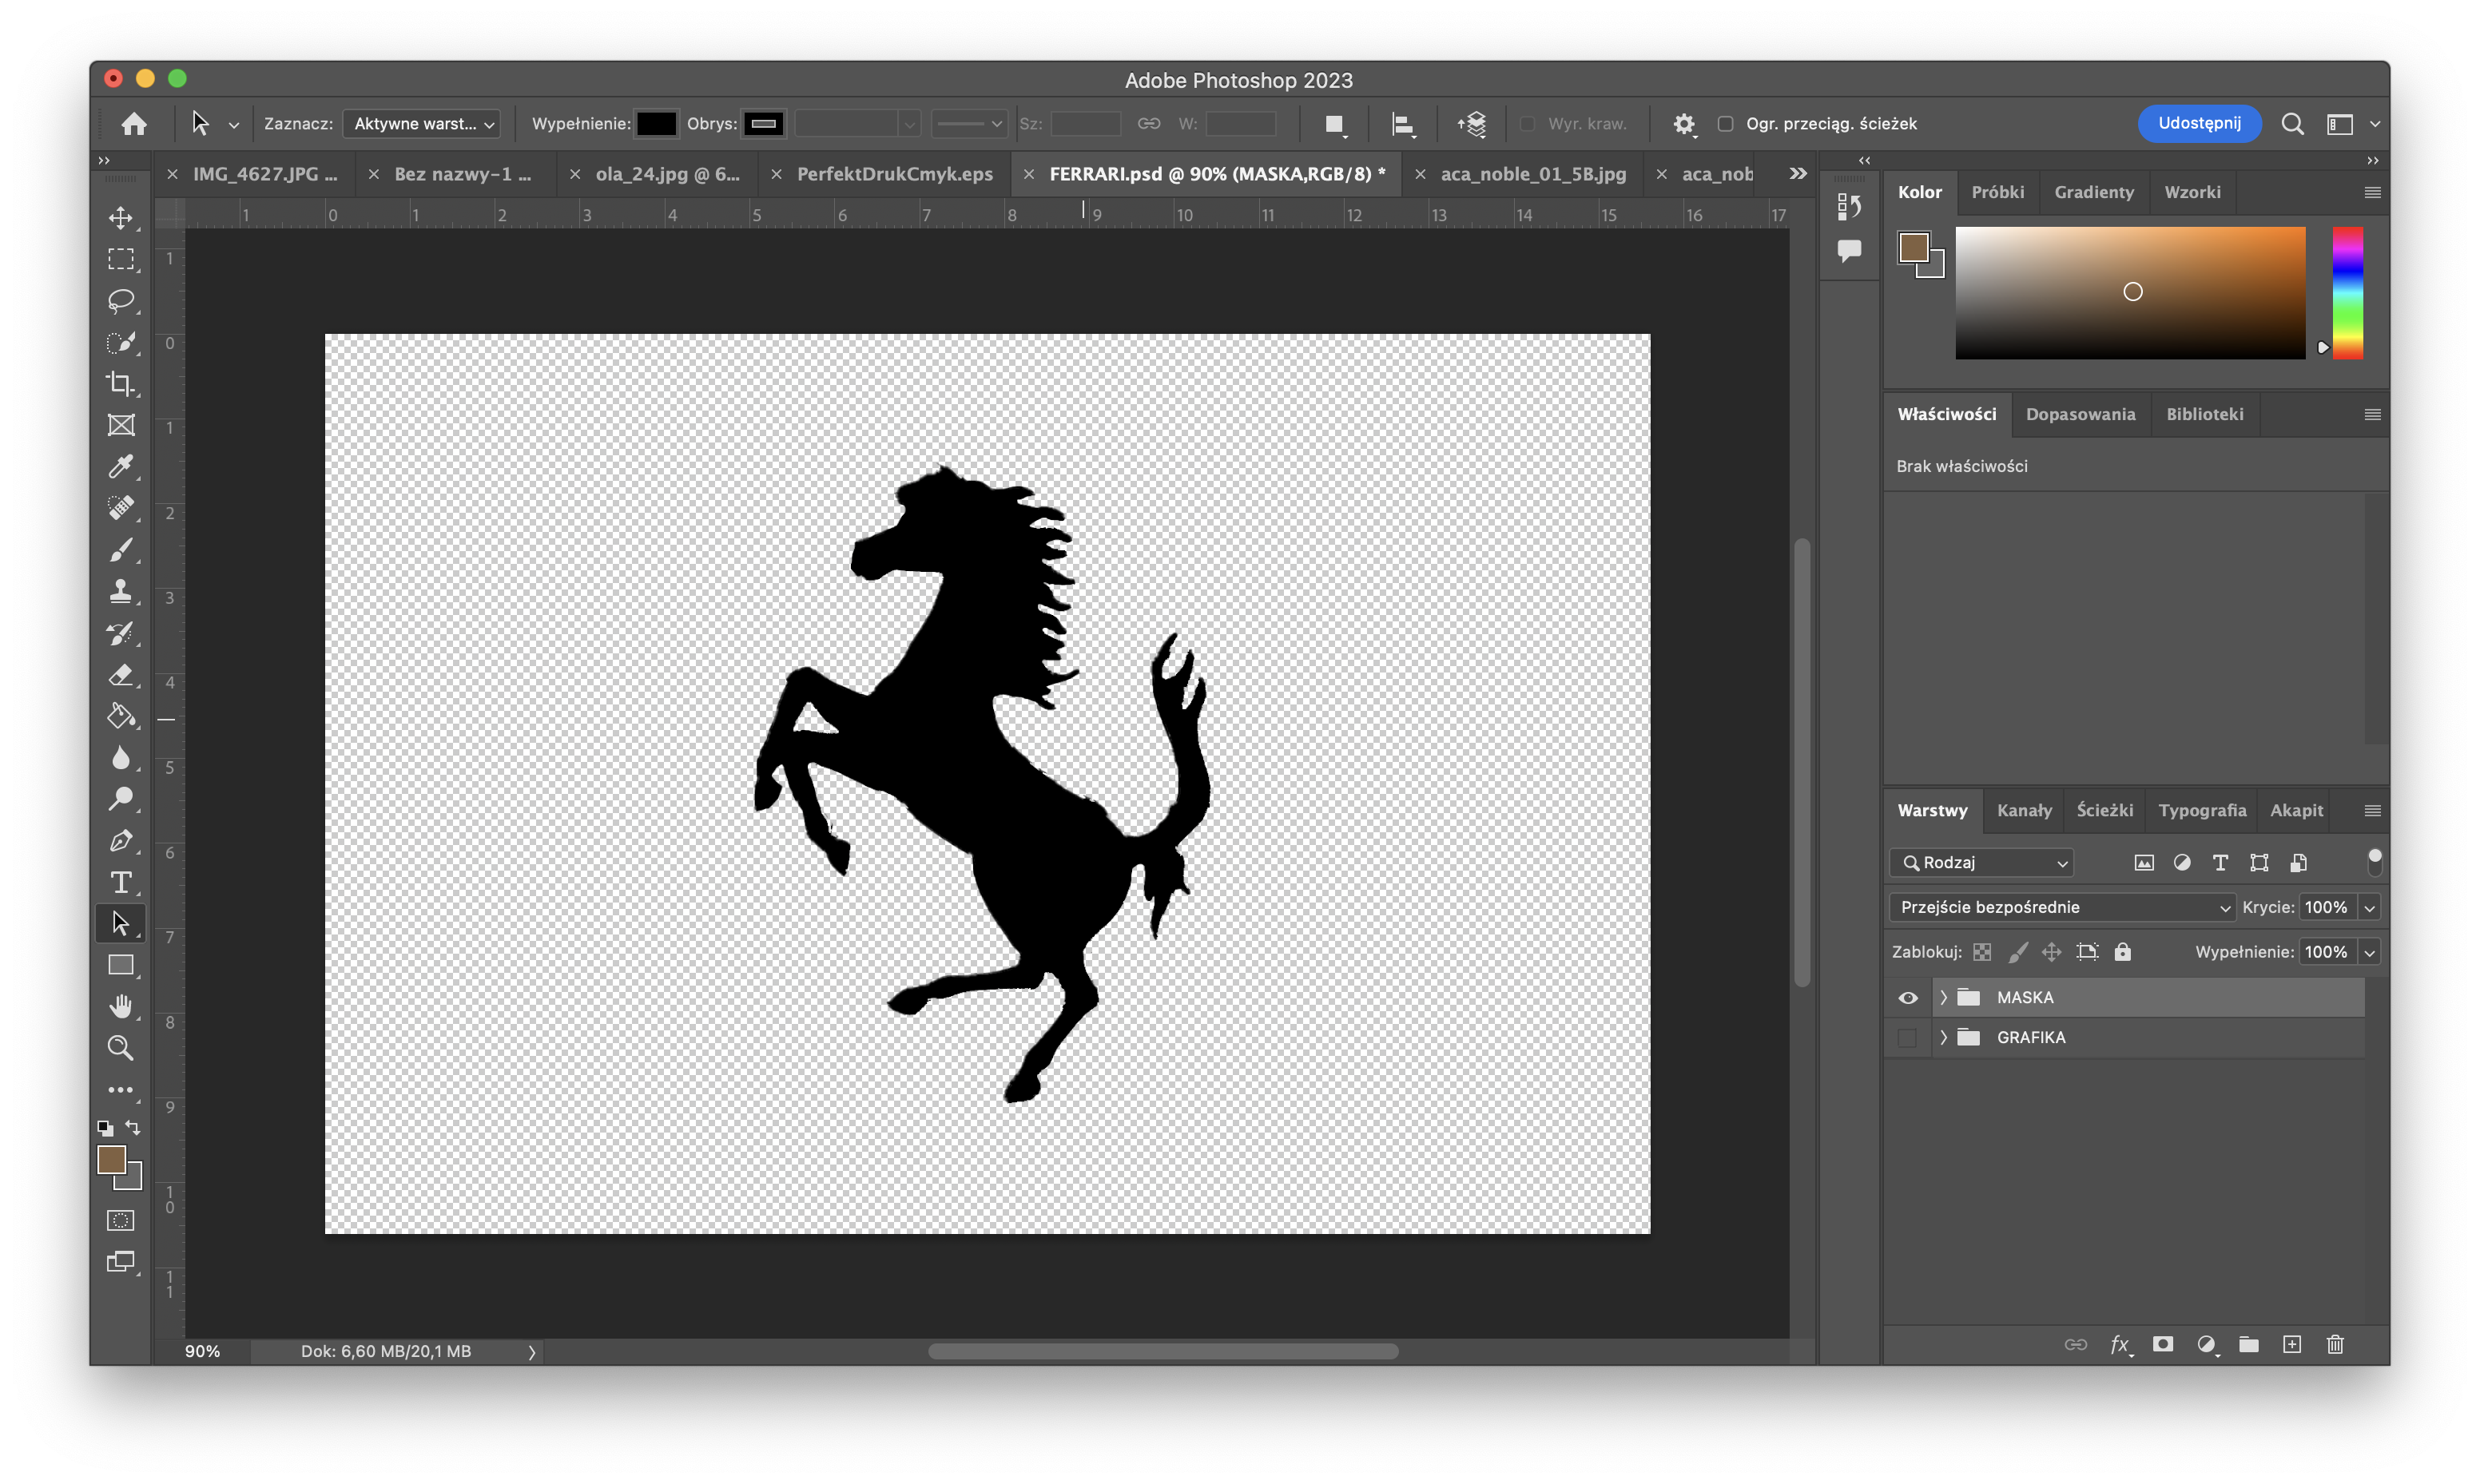
Task: Open the Zaznacz Aktywne warst... dropdown
Action: coord(422,124)
